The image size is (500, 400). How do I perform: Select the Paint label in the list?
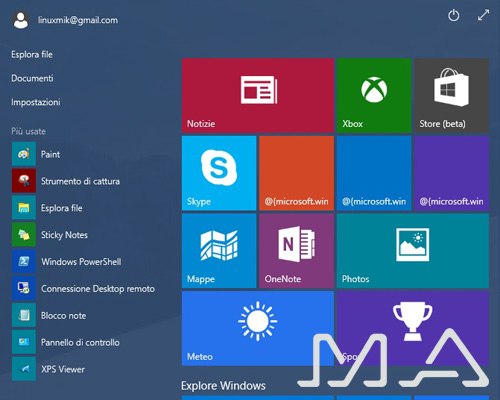[x=50, y=154]
